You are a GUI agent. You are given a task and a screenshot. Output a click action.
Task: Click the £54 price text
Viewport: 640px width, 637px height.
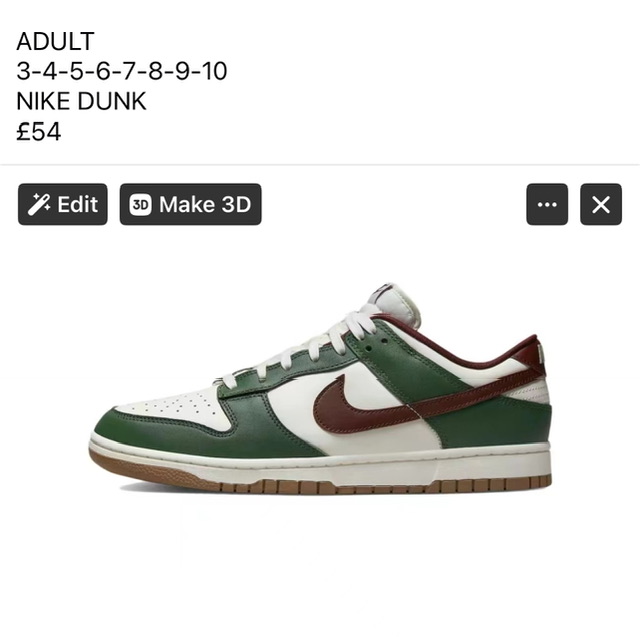pos(39,131)
